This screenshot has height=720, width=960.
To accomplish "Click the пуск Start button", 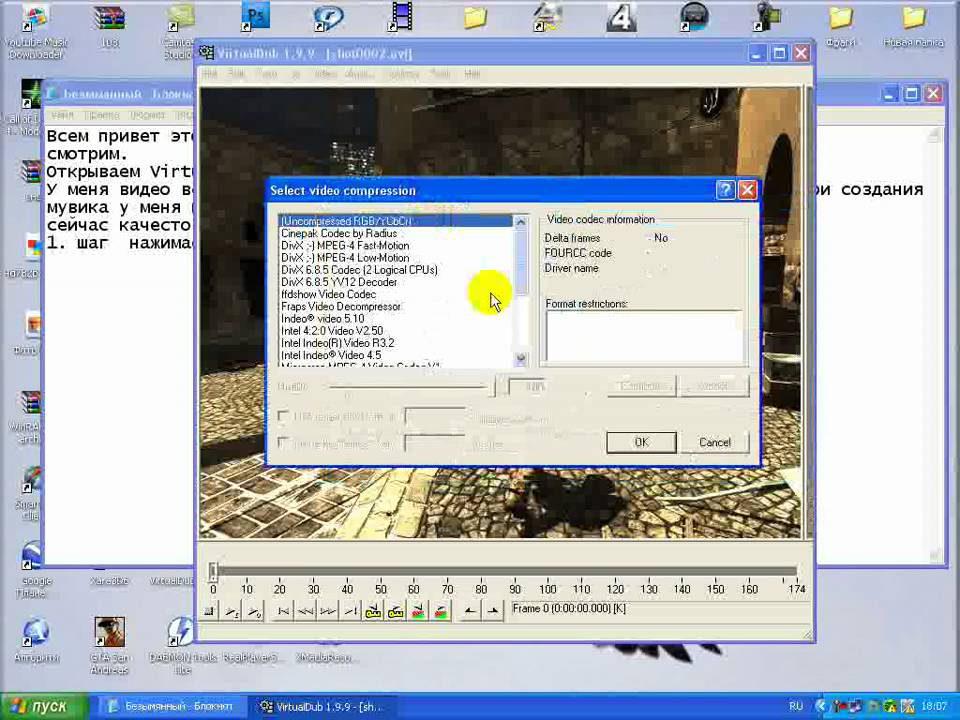I will click(x=44, y=707).
